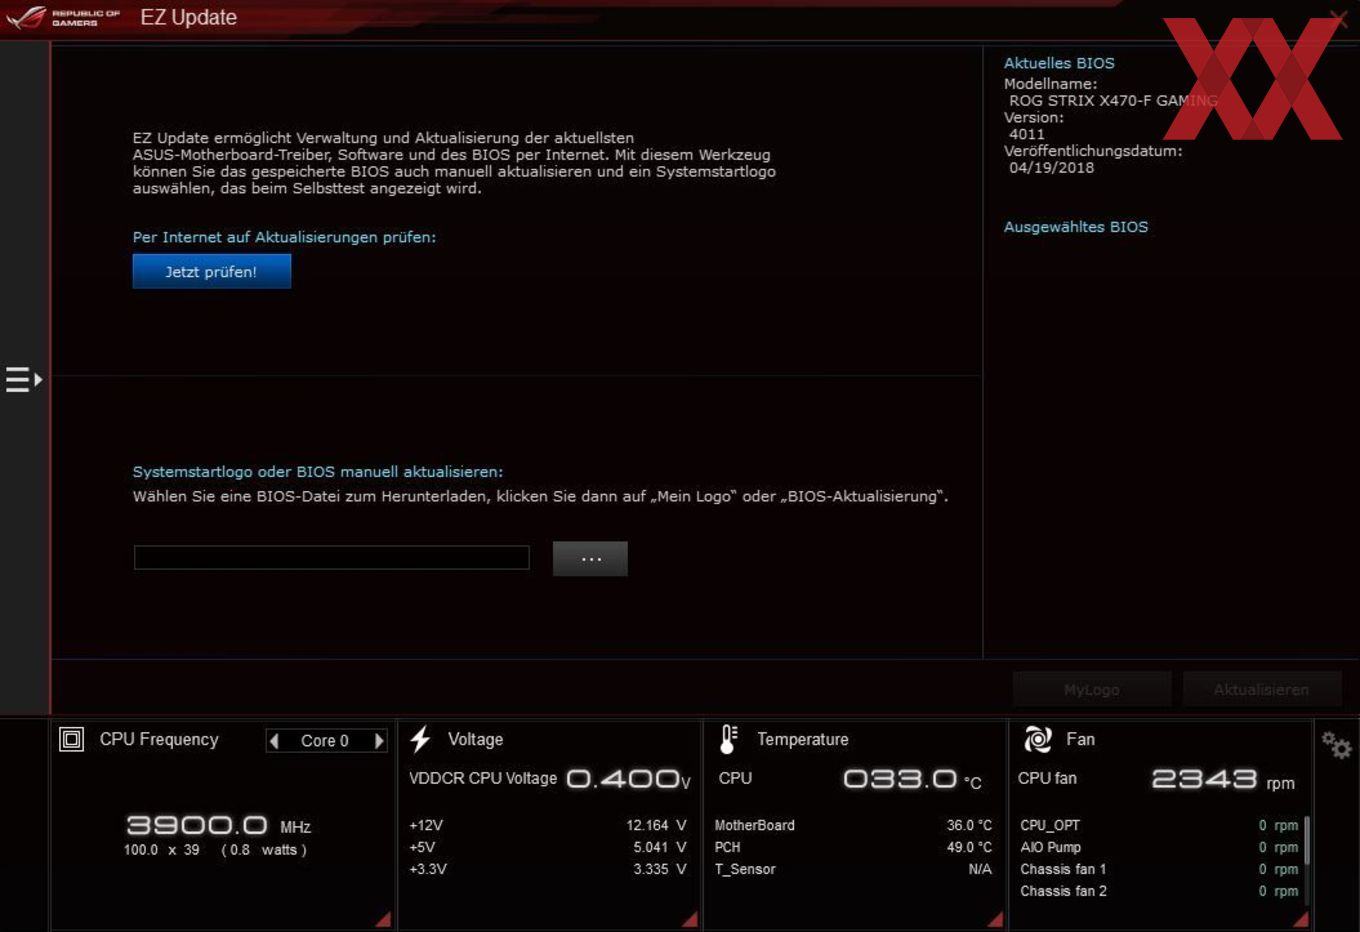Expand the Fan panel corner arrow
1360x932 pixels.
pyautogui.click(x=1300, y=919)
